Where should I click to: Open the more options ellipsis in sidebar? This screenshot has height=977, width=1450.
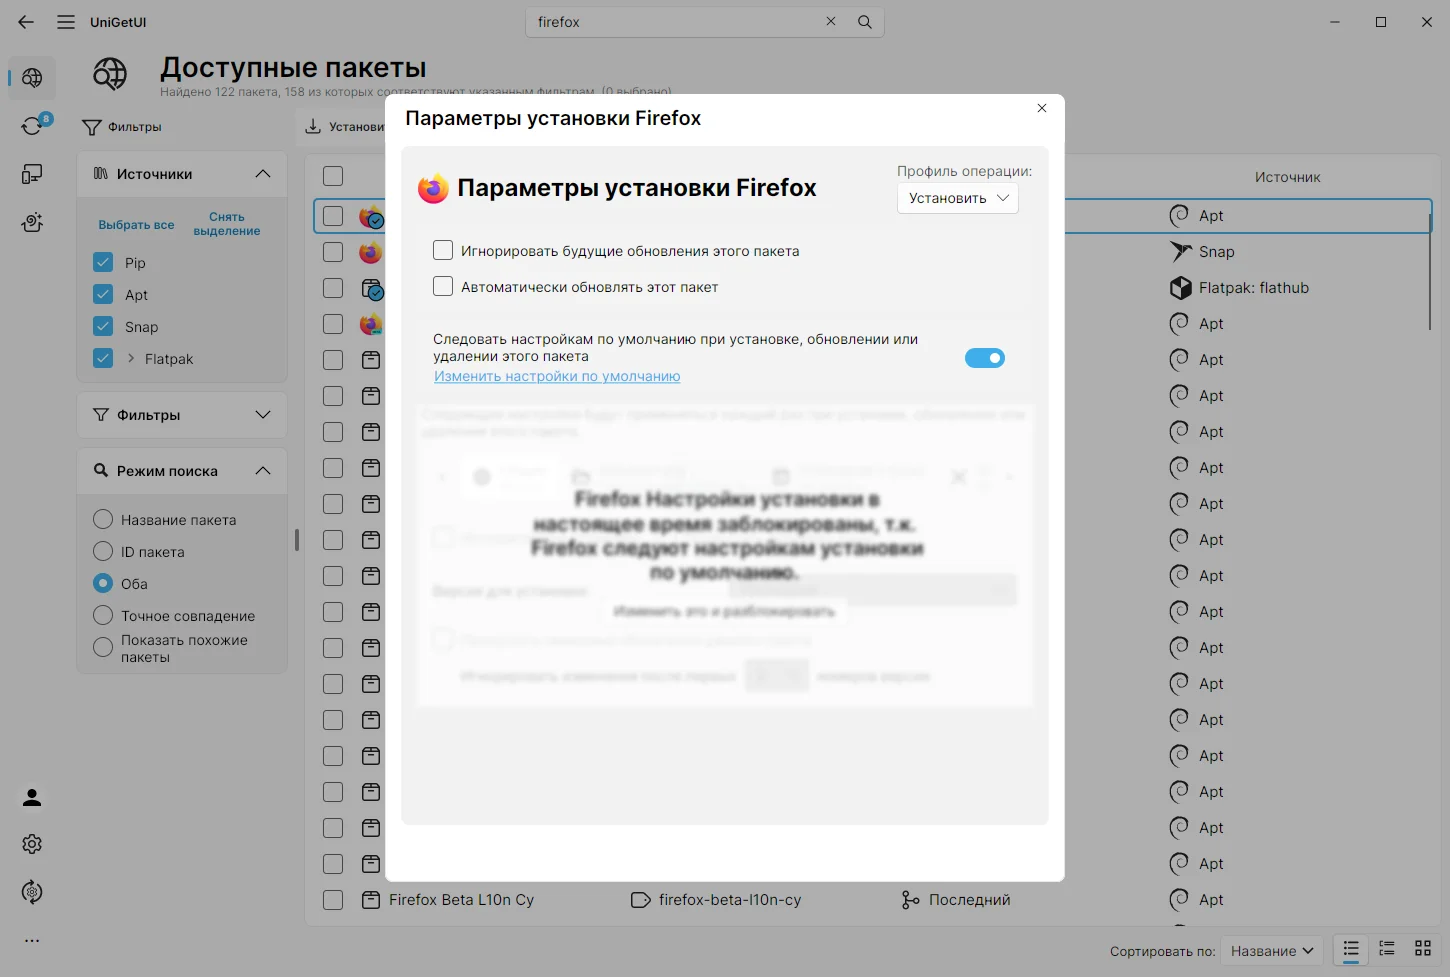(32, 940)
